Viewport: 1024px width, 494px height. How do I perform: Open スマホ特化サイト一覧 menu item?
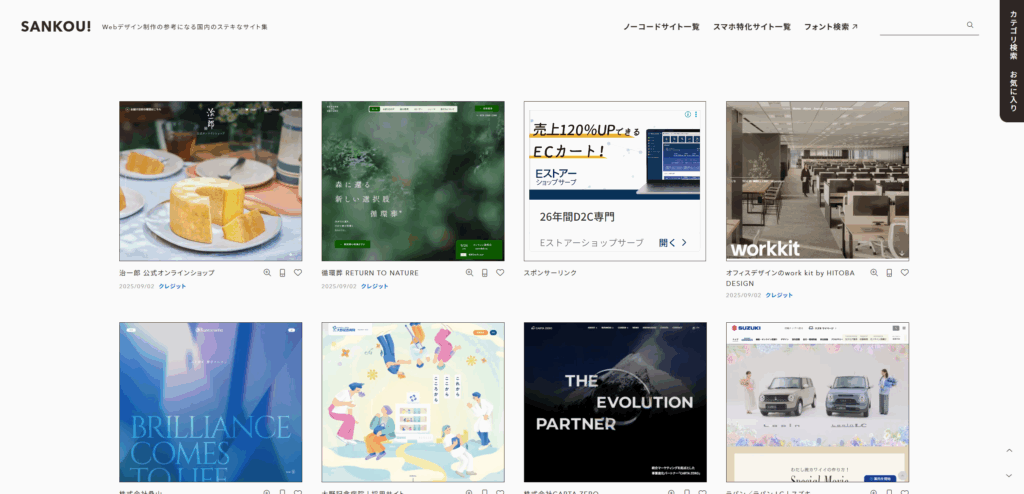[x=752, y=27]
